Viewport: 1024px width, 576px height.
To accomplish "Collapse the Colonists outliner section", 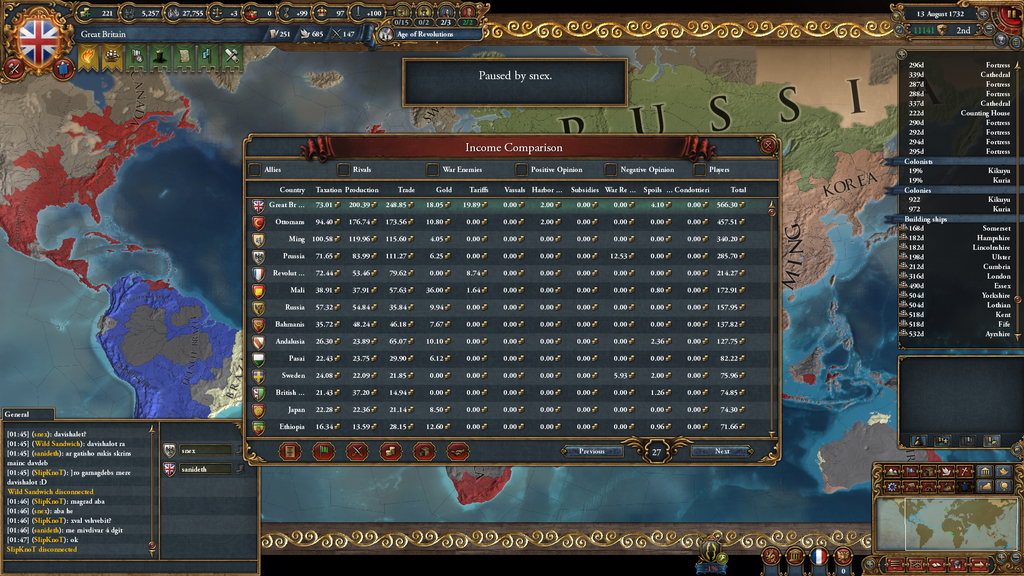I will [918, 161].
